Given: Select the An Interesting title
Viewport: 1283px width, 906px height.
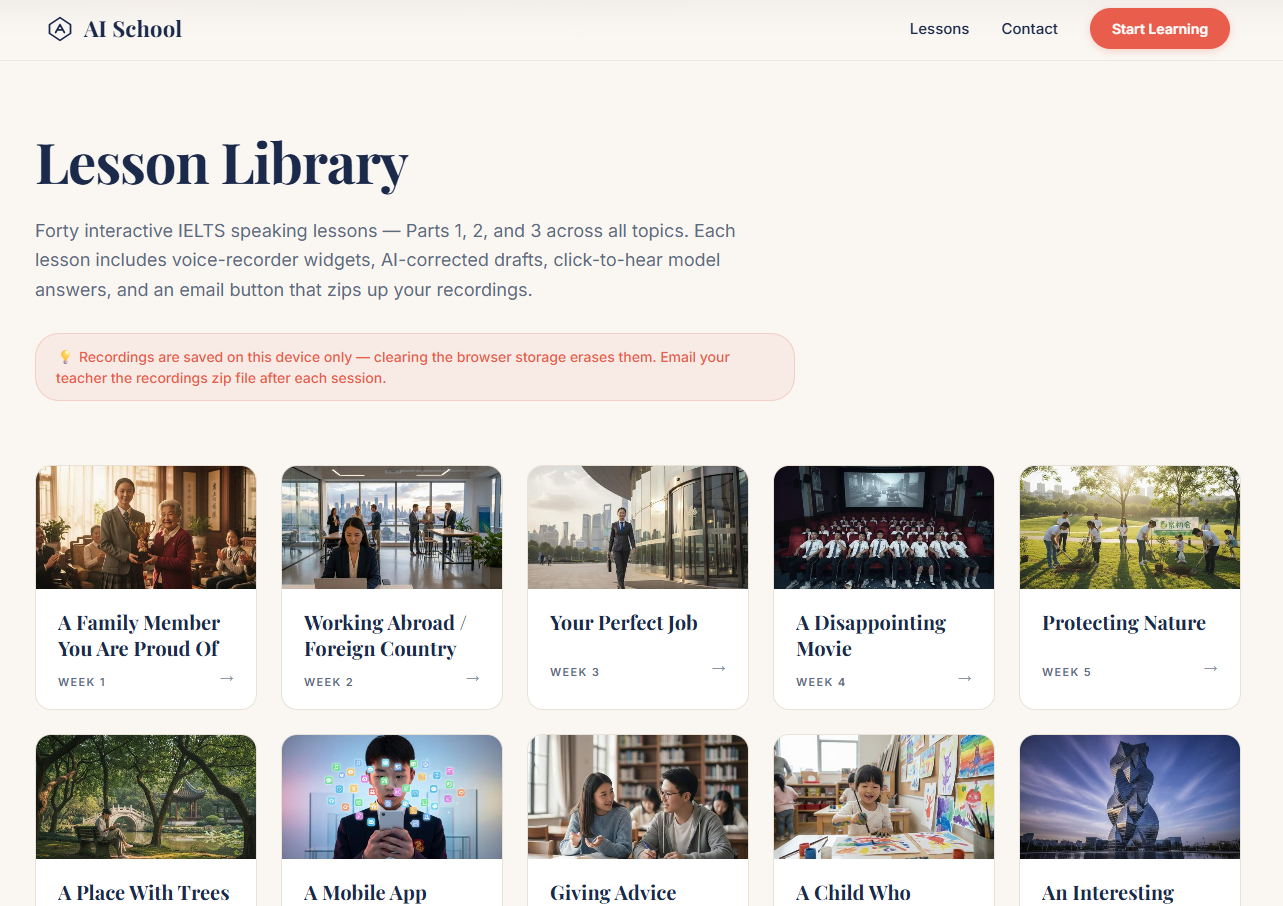Looking at the screenshot, I should (1108, 893).
